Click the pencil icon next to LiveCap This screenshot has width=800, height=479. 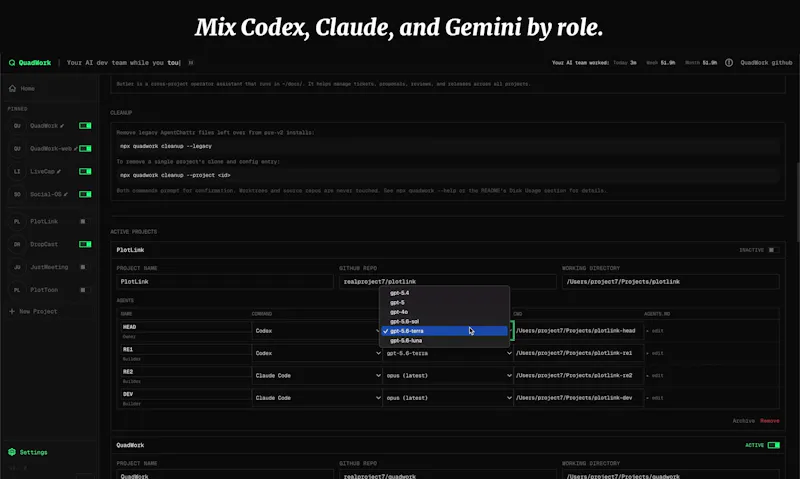tap(59, 172)
